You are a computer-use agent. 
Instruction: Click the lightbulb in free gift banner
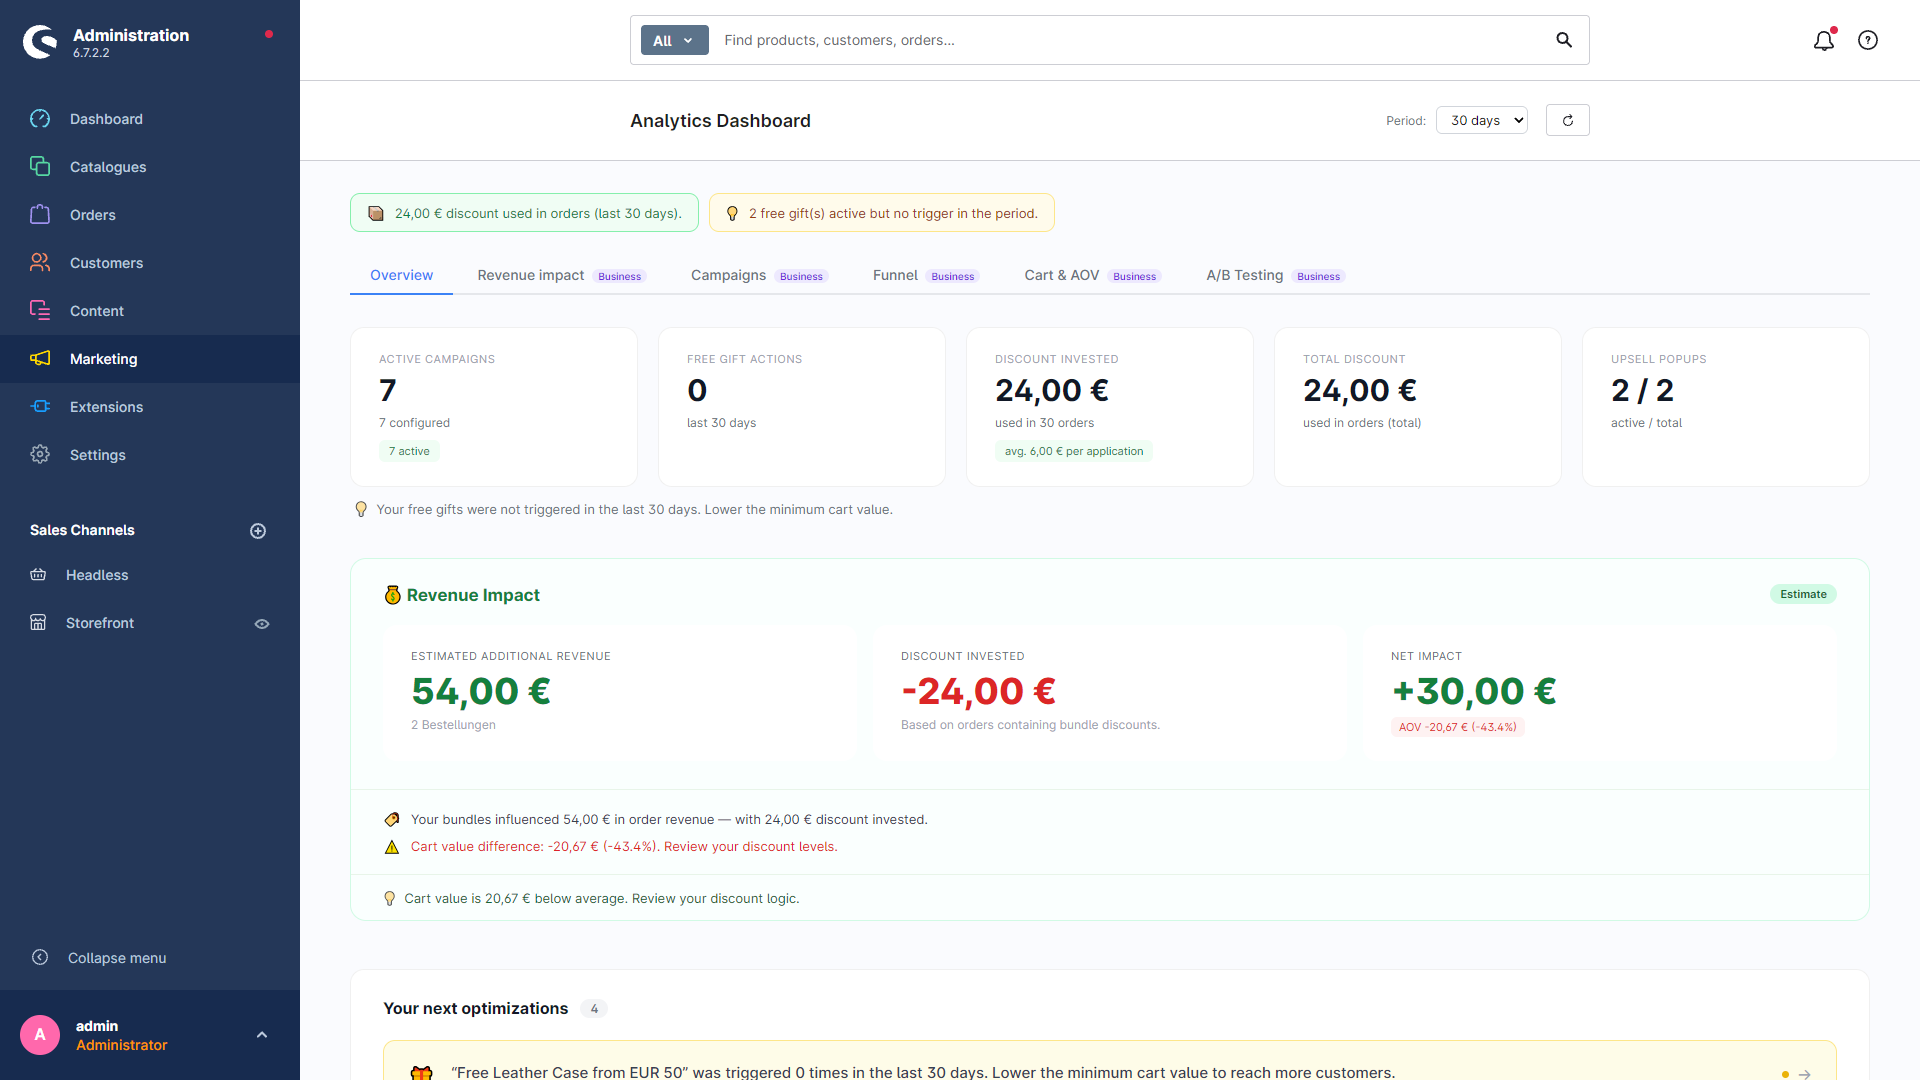(732, 214)
